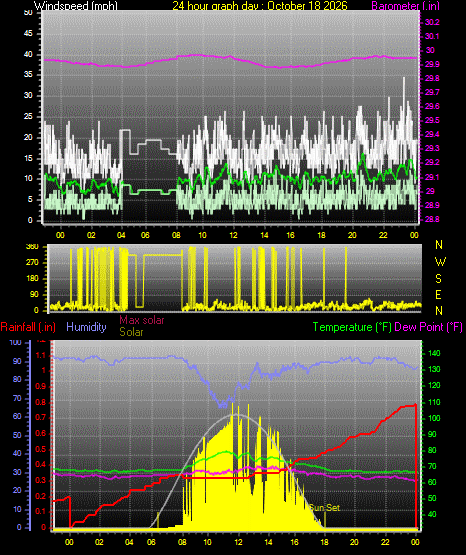Click the blue 'Humidity' legend label
The width and height of the screenshot is (466, 555).
click(86, 327)
